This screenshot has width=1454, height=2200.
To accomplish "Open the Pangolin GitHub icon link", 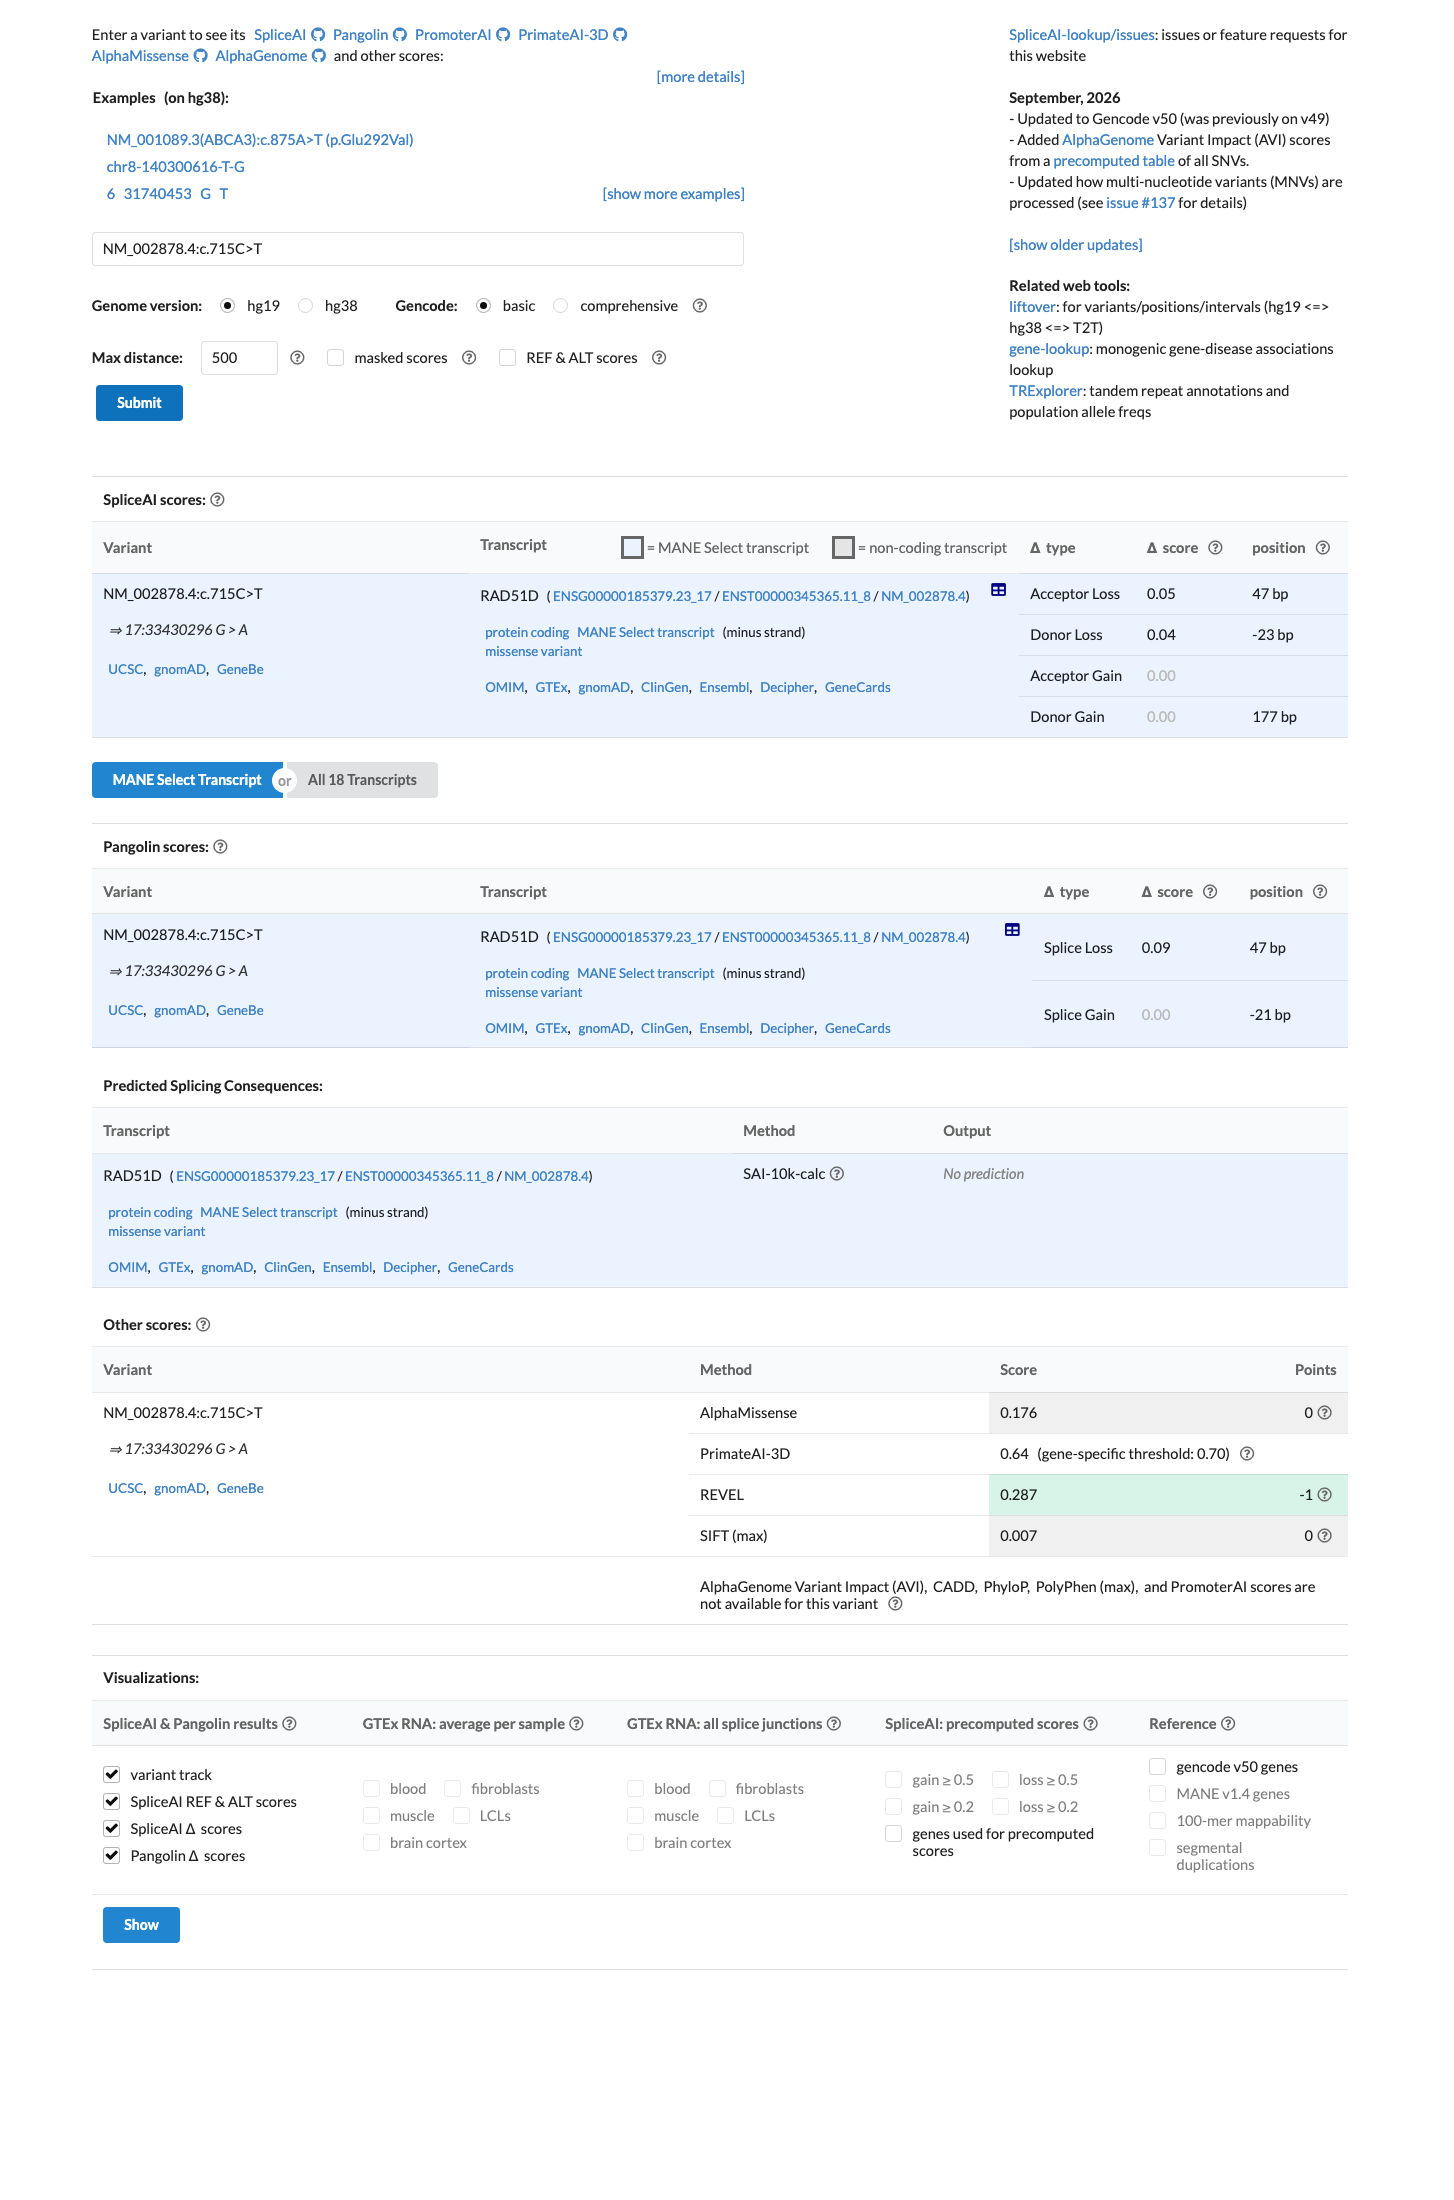I will coord(400,35).
